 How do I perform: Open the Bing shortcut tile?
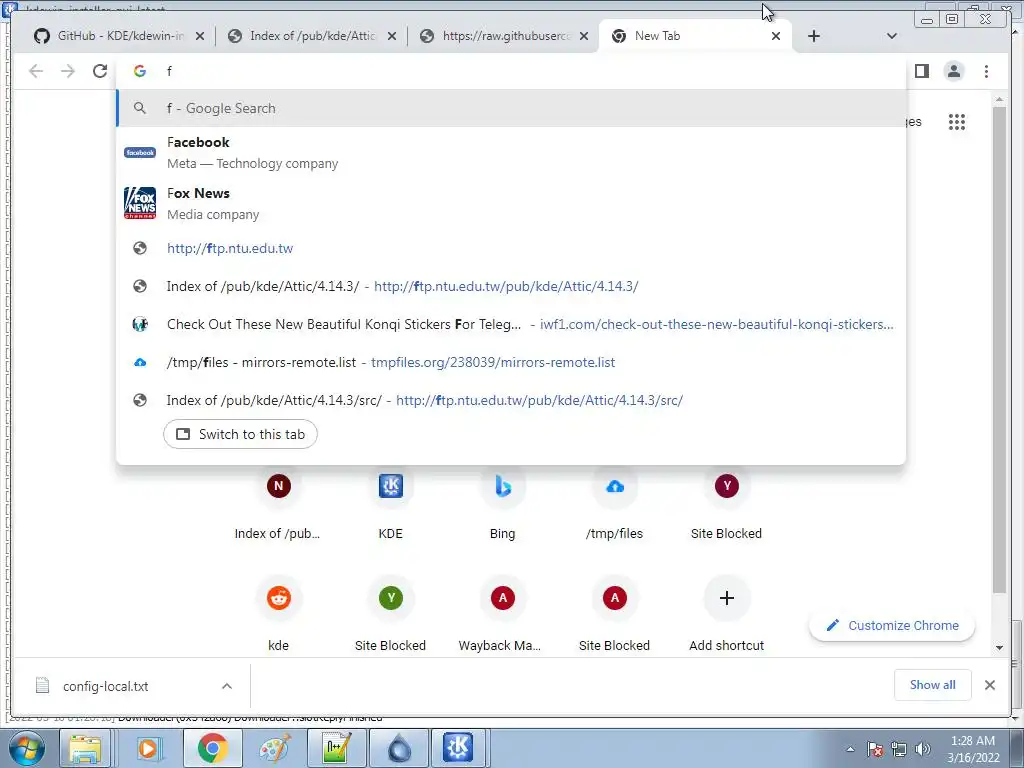tap(502, 504)
